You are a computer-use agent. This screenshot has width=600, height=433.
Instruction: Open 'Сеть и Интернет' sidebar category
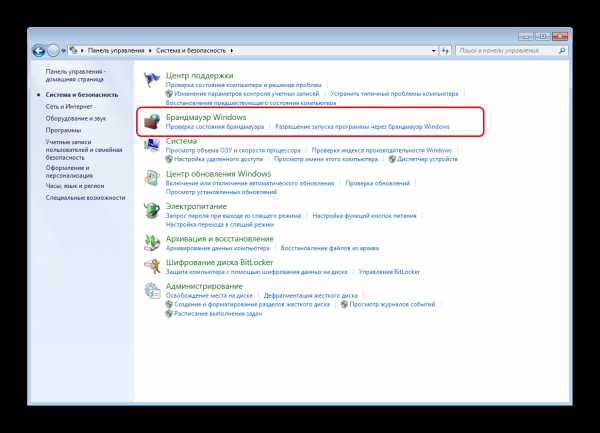pos(69,106)
